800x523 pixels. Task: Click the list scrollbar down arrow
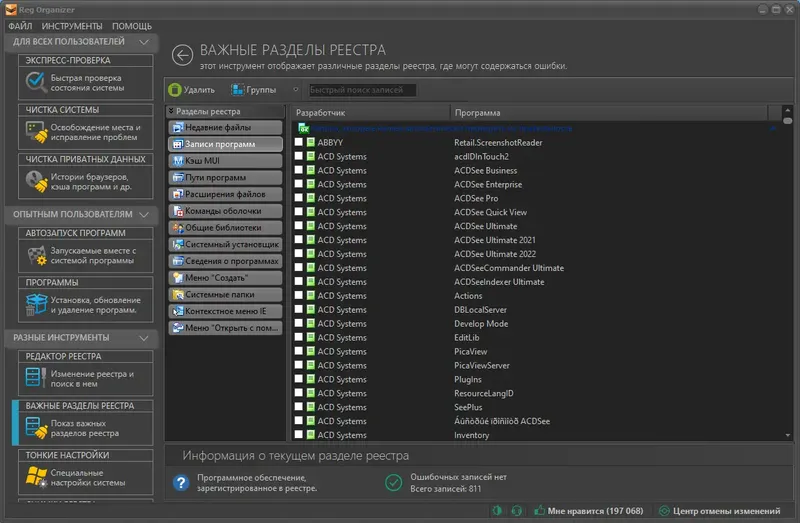788,435
